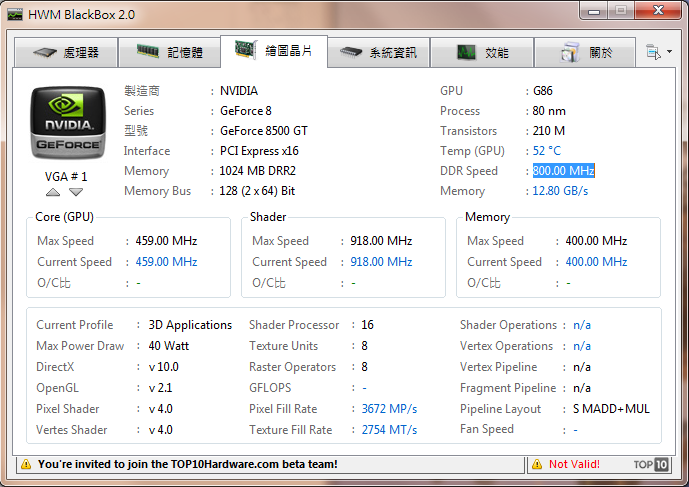Click the DirectX v 10.0 value

coord(163,367)
